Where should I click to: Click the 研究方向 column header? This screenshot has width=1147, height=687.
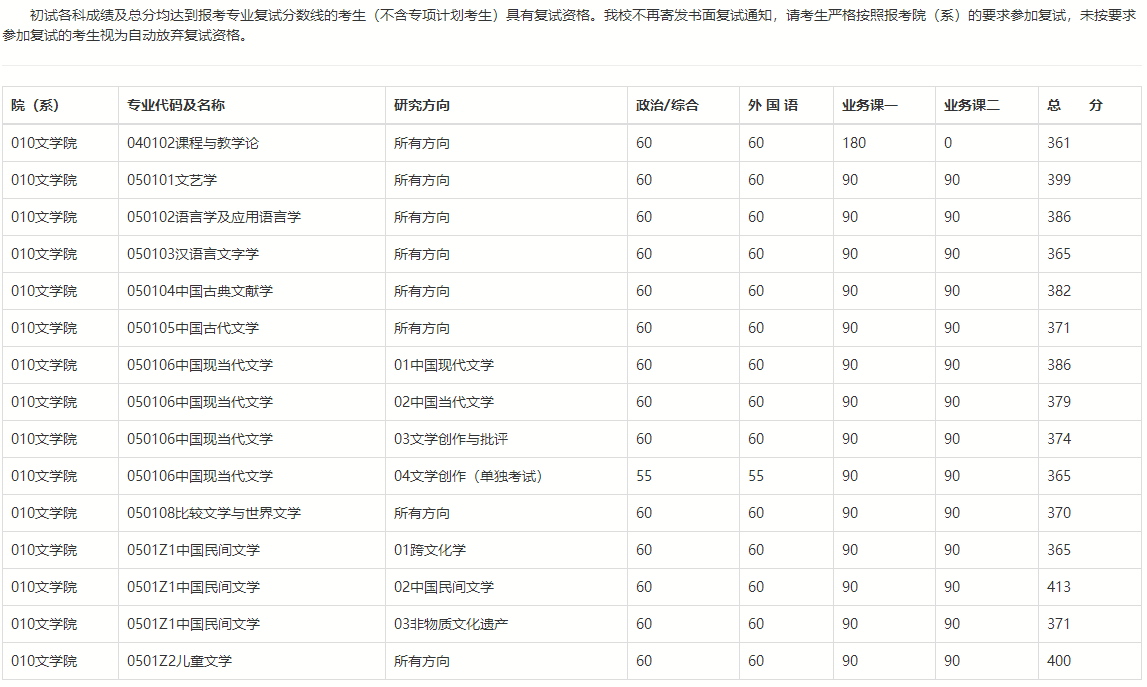click(x=422, y=105)
